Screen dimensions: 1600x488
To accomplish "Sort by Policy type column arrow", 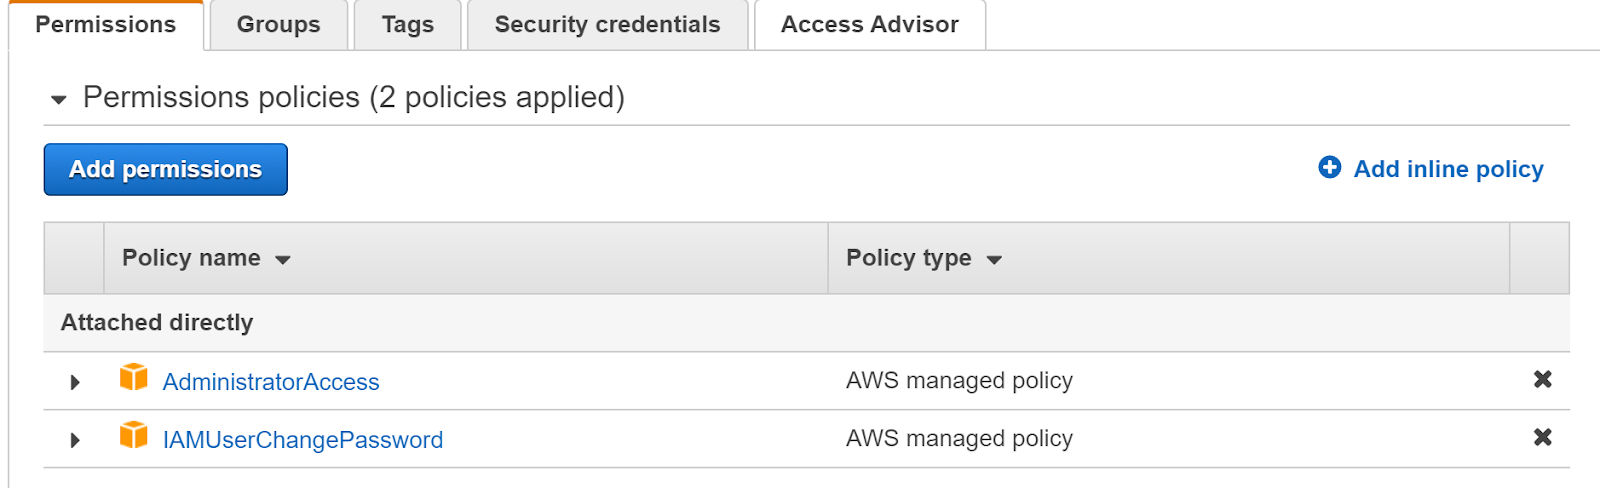I will 994,260.
